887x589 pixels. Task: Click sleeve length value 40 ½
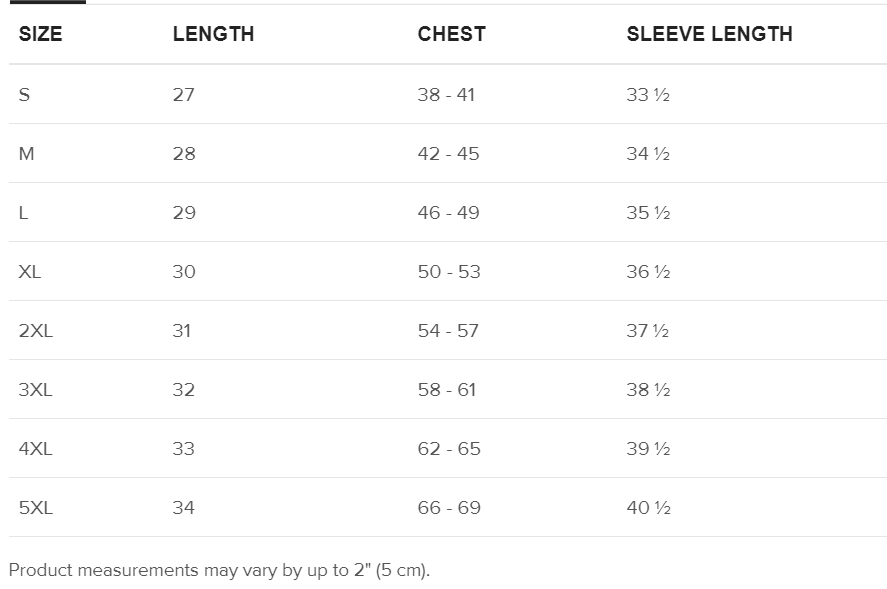coord(648,508)
